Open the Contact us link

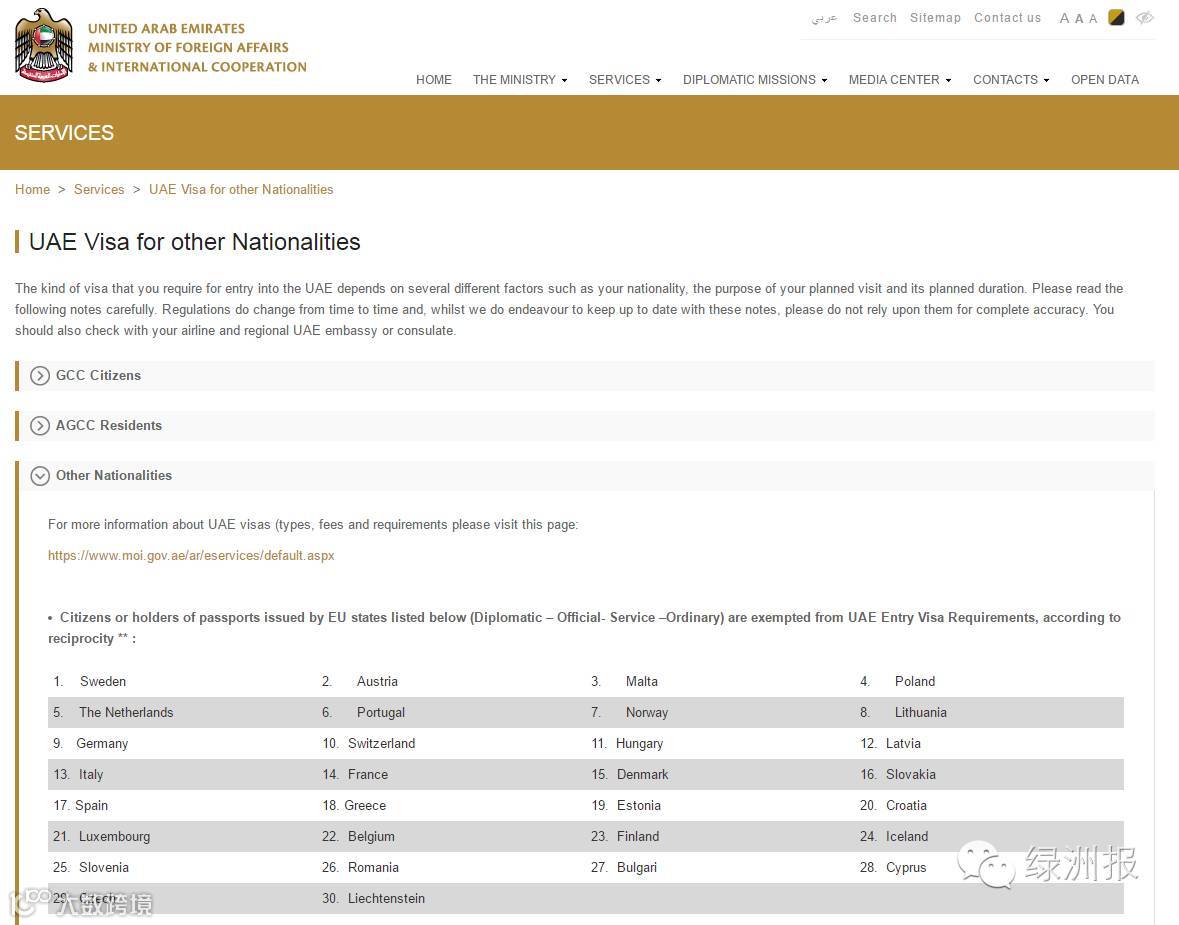1008,18
